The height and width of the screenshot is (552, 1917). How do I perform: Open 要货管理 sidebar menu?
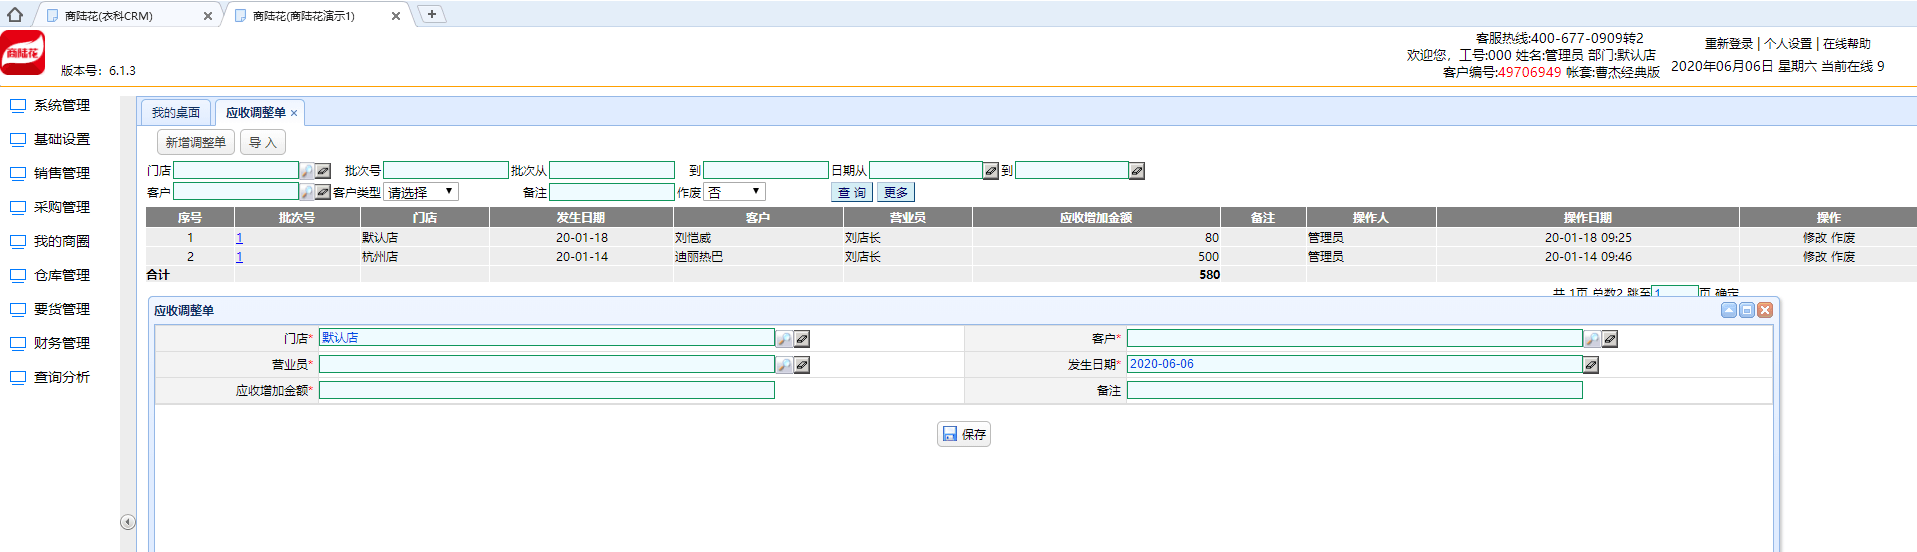pyautogui.click(x=62, y=309)
